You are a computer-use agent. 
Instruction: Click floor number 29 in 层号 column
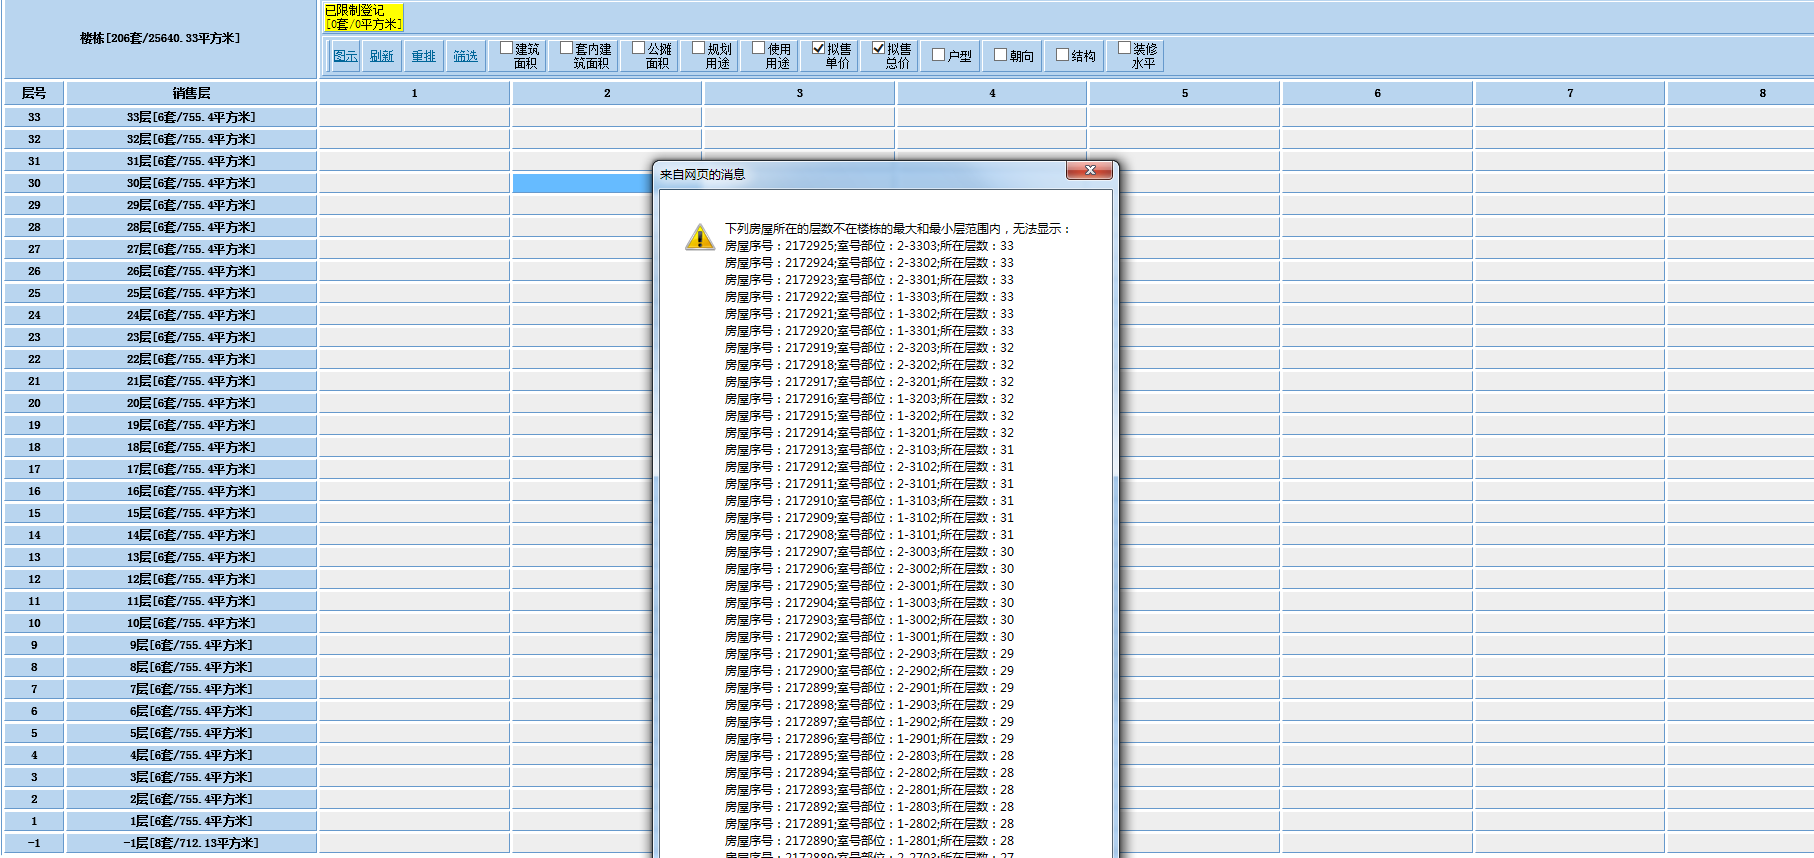(x=34, y=205)
